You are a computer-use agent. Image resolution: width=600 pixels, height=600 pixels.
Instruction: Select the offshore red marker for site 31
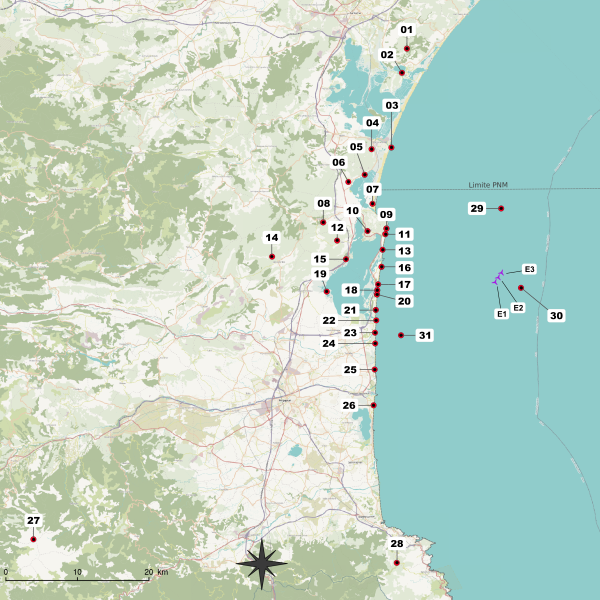[x=401, y=335]
